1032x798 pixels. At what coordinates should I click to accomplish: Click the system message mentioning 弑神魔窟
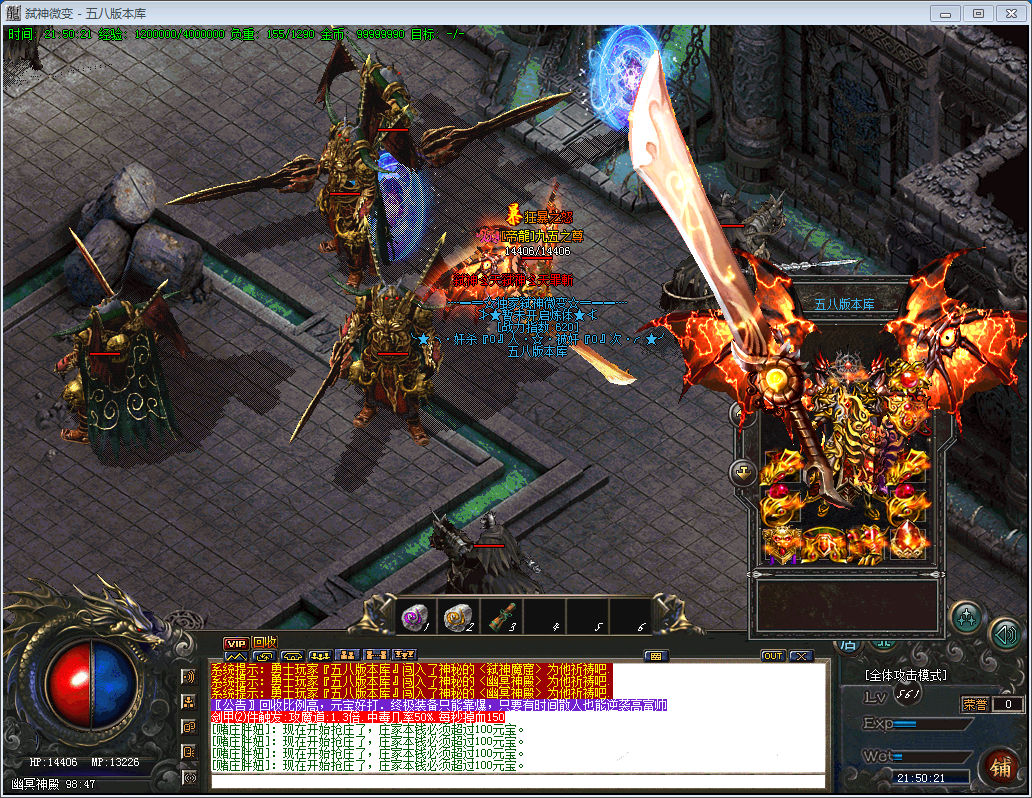411,670
